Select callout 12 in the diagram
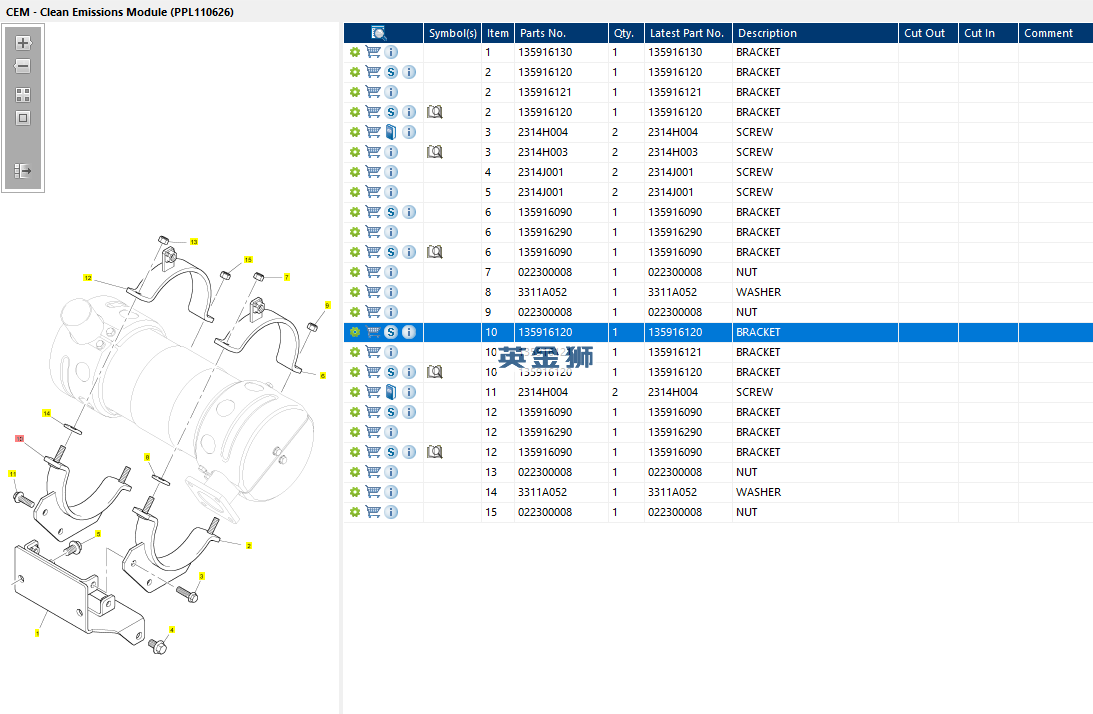Screen dimensions: 1093x714 (x=88, y=278)
